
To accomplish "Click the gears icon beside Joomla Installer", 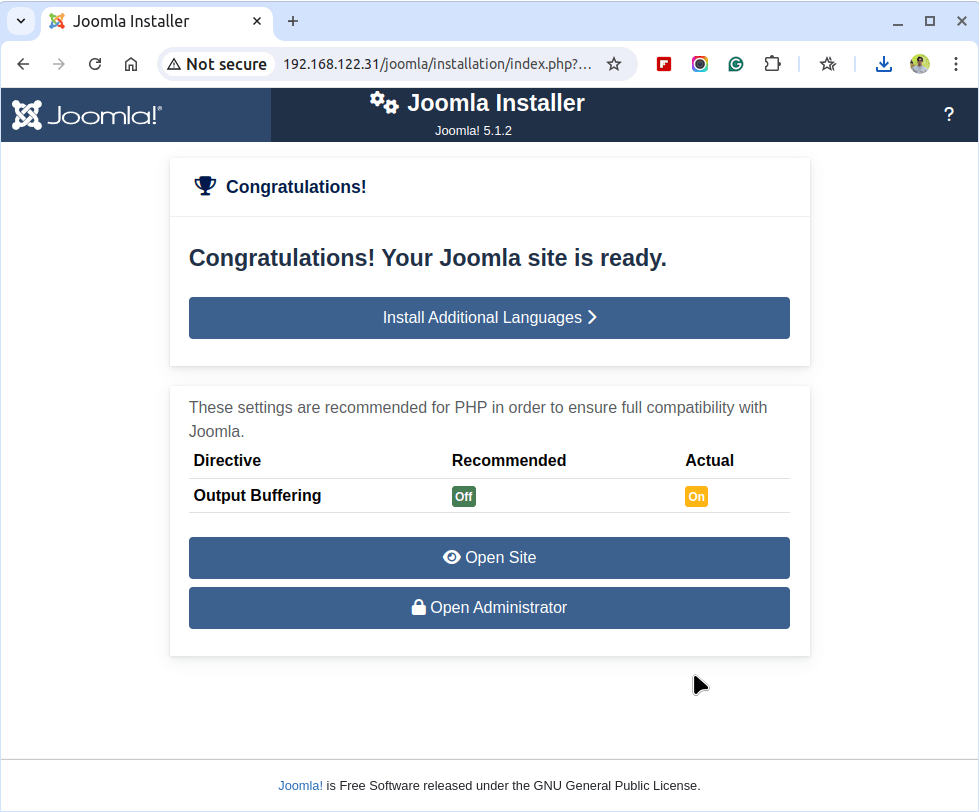I will pos(384,102).
